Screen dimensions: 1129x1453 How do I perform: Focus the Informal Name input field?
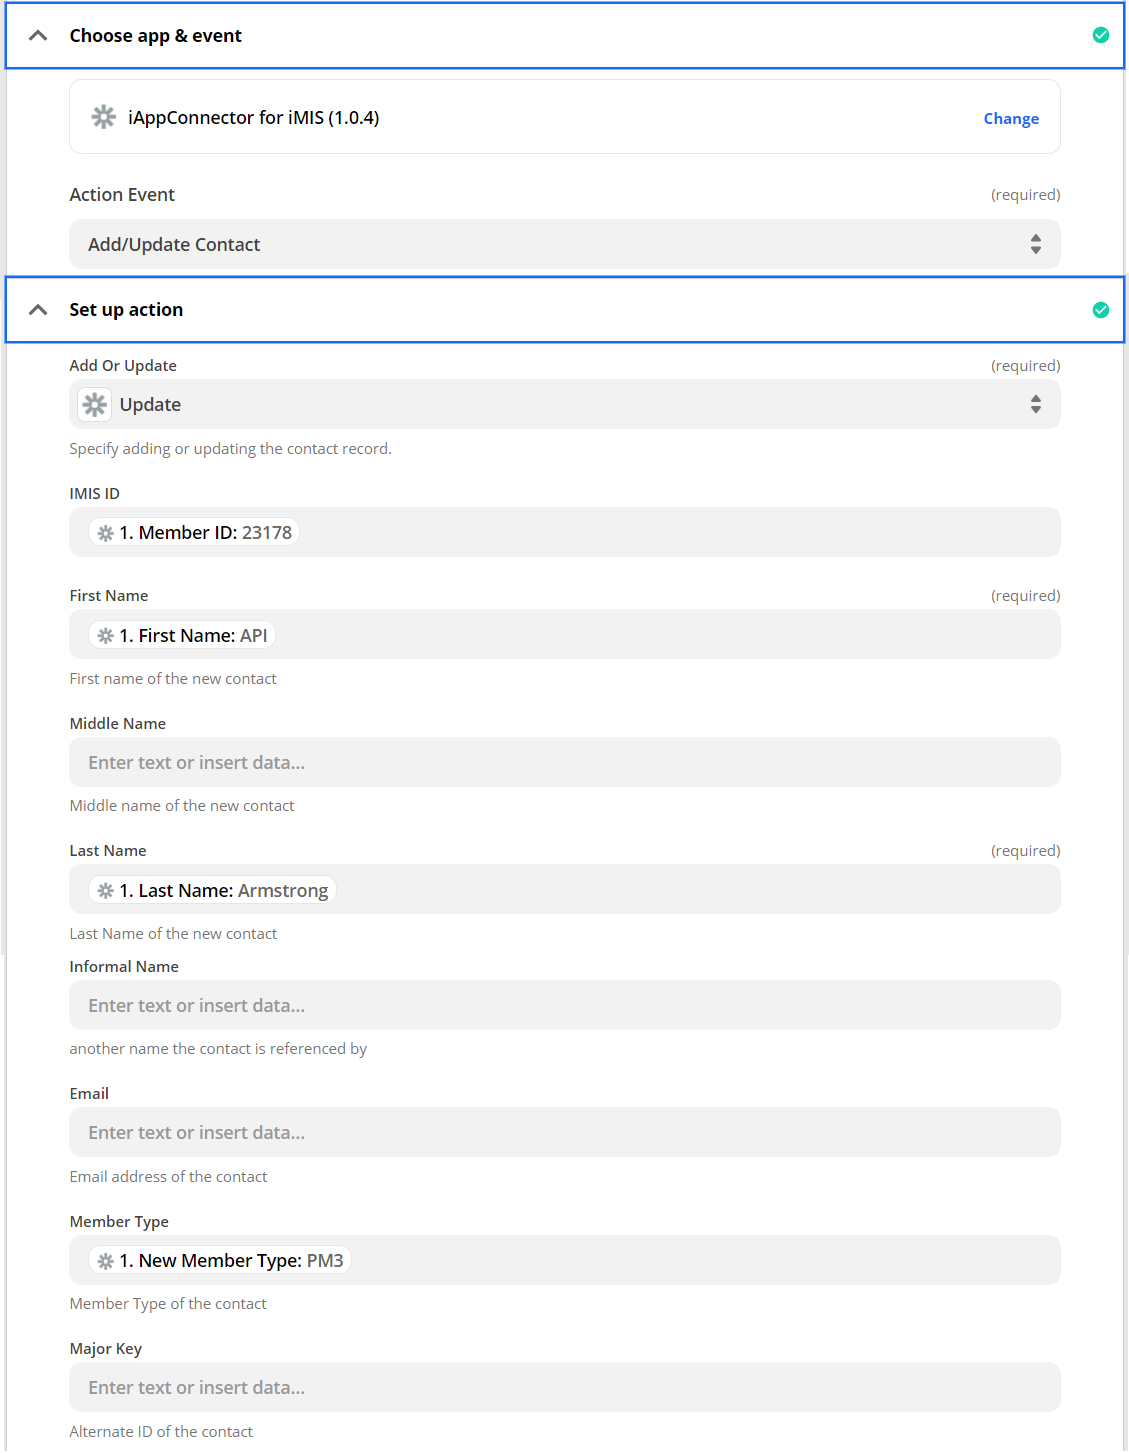564,1006
